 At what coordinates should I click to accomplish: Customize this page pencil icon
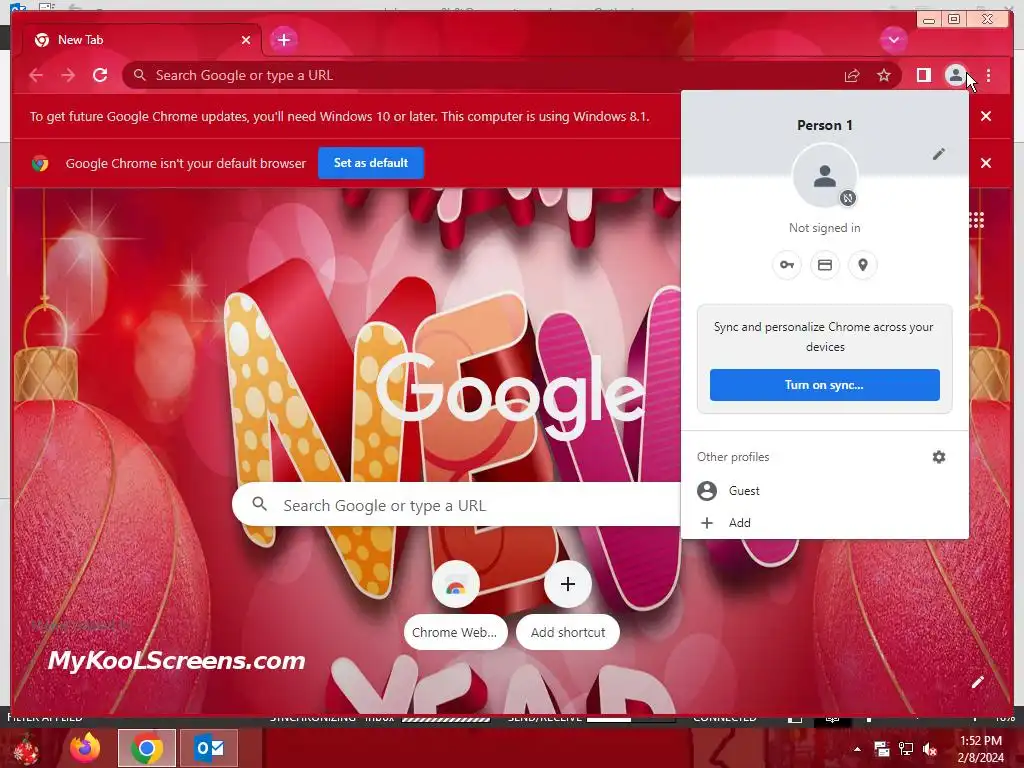click(977, 682)
